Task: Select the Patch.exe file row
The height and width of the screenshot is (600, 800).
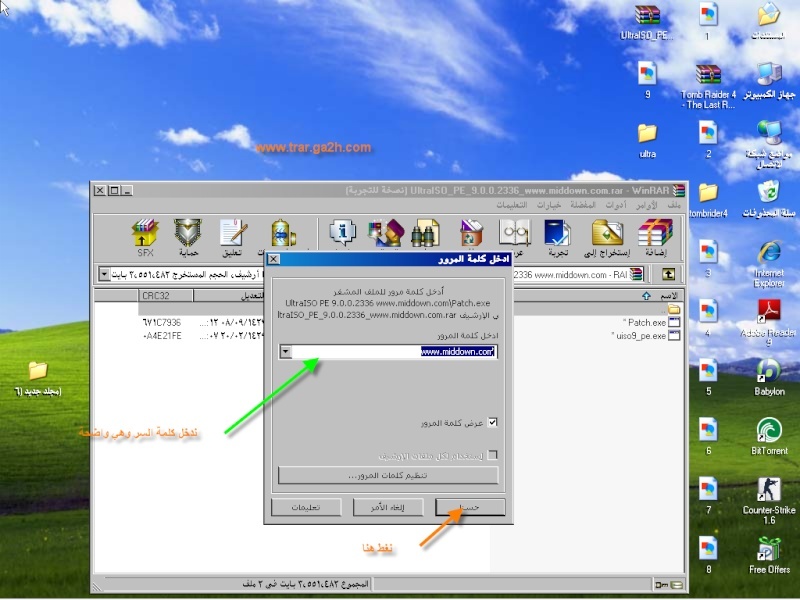Action: [646, 322]
